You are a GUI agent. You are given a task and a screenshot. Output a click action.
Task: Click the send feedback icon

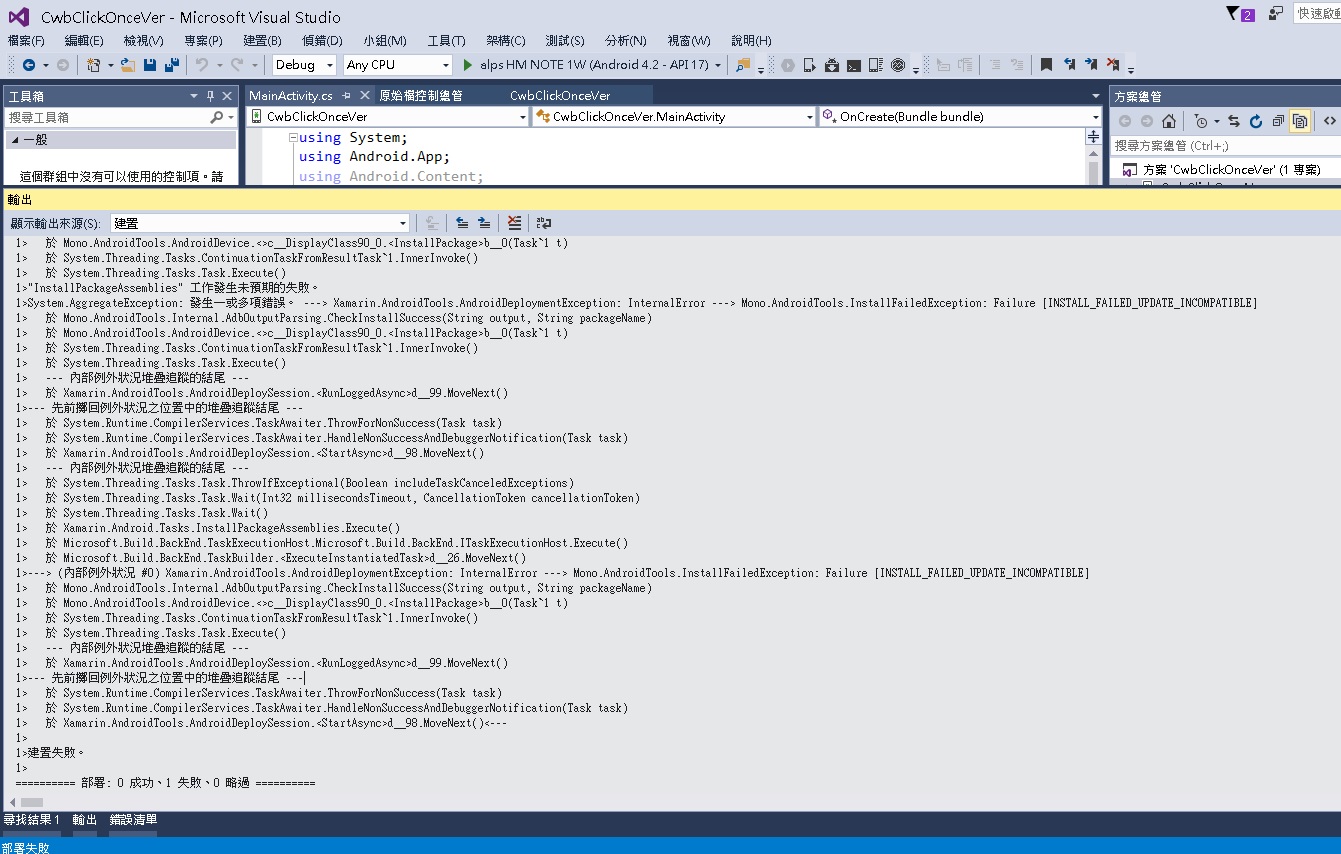point(1275,14)
